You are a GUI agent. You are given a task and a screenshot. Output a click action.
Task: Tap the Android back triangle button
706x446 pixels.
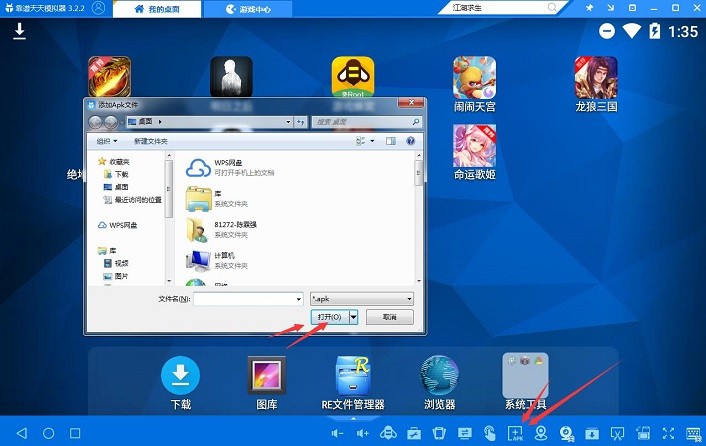(22, 433)
